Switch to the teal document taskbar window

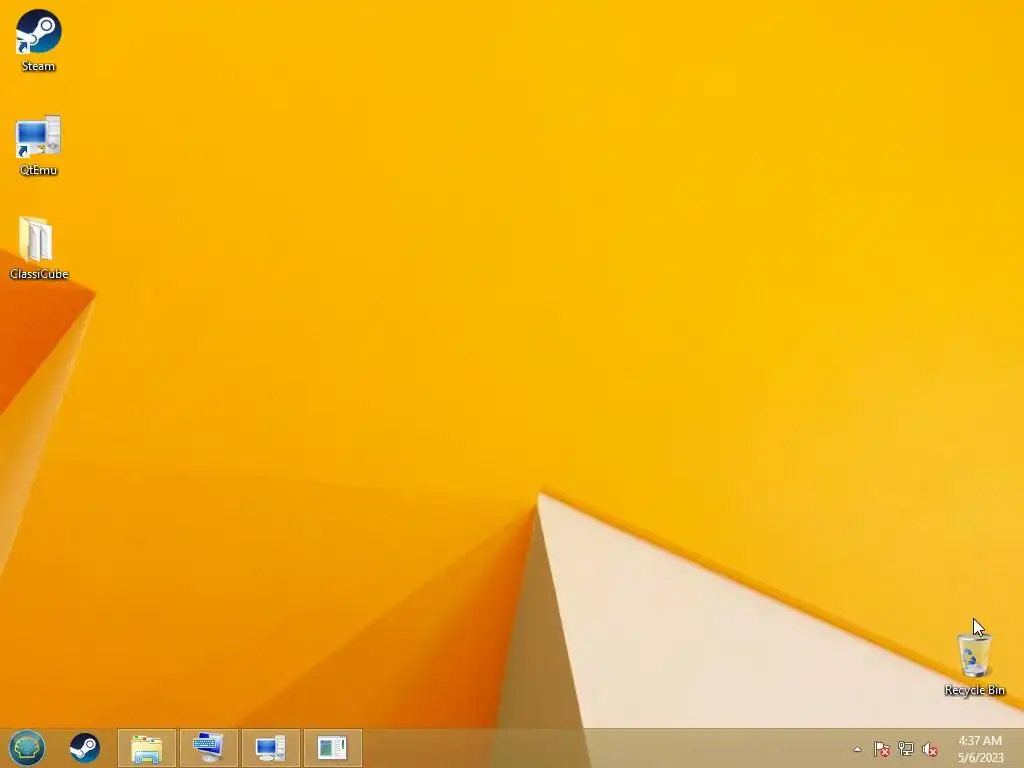[x=332, y=748]
